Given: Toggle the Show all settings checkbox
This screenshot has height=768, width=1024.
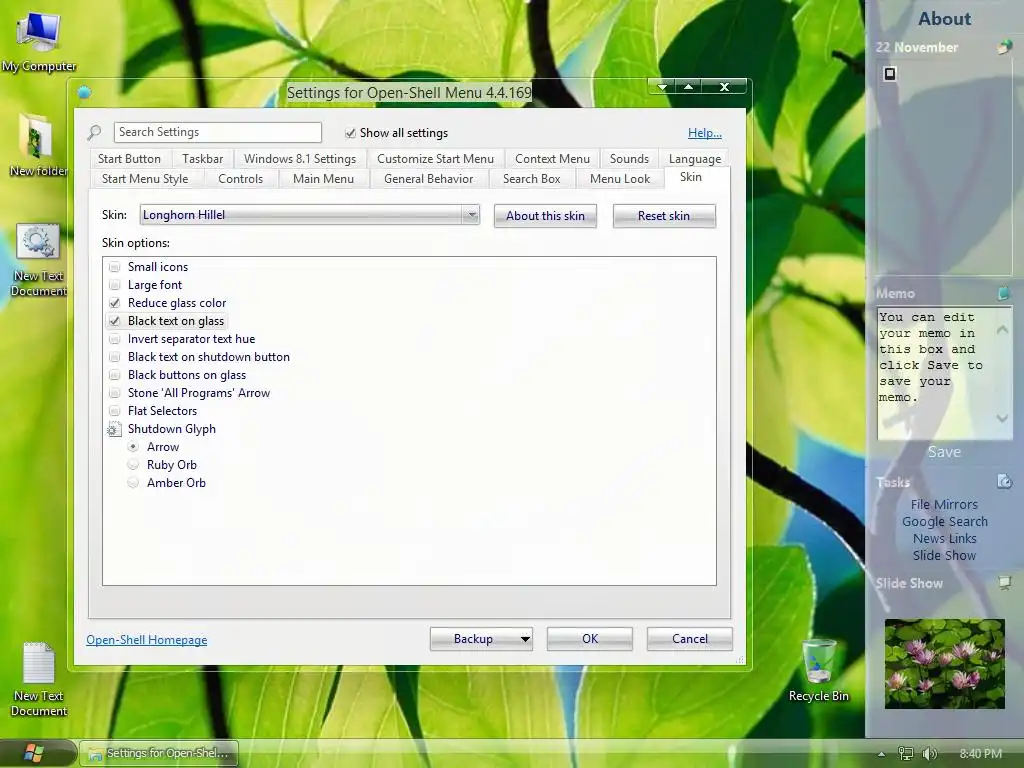Looking at the screenshot, I should point(350,133).
